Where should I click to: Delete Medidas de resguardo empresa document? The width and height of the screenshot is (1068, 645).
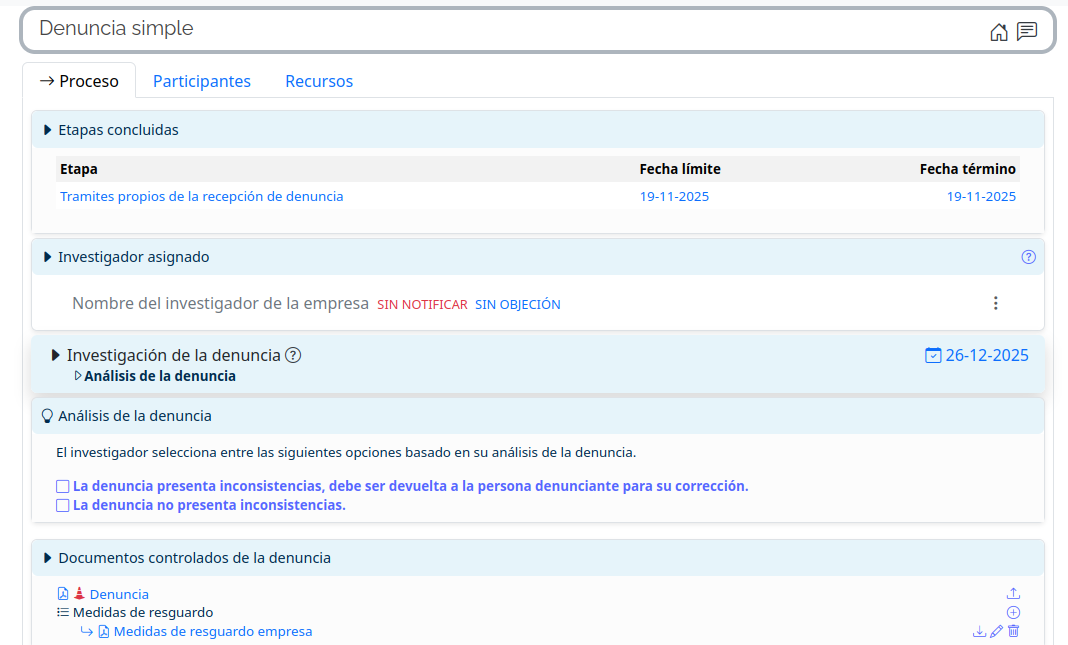coord(1013,631)
